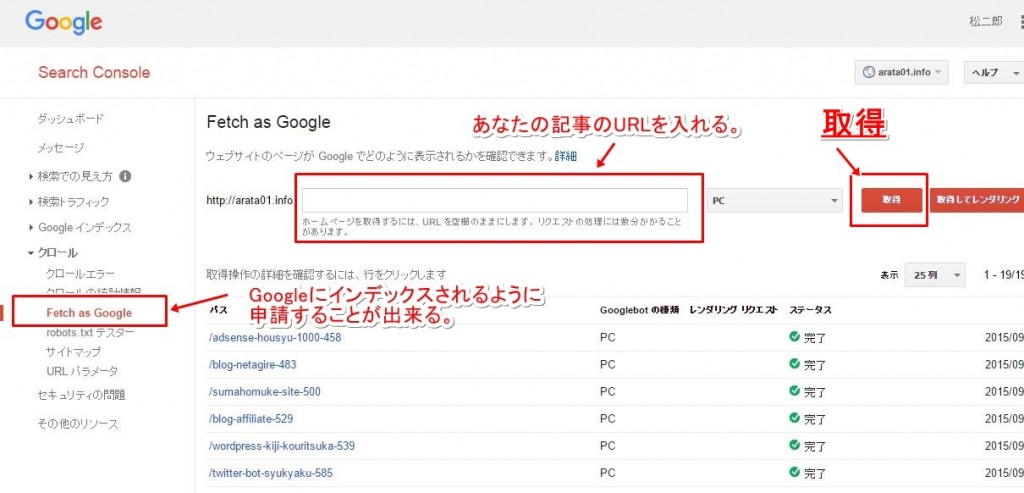Open /wordpress-kiji-kouritsuka-539 path link
The image size is (1024, 493).
tap(281, 446)
